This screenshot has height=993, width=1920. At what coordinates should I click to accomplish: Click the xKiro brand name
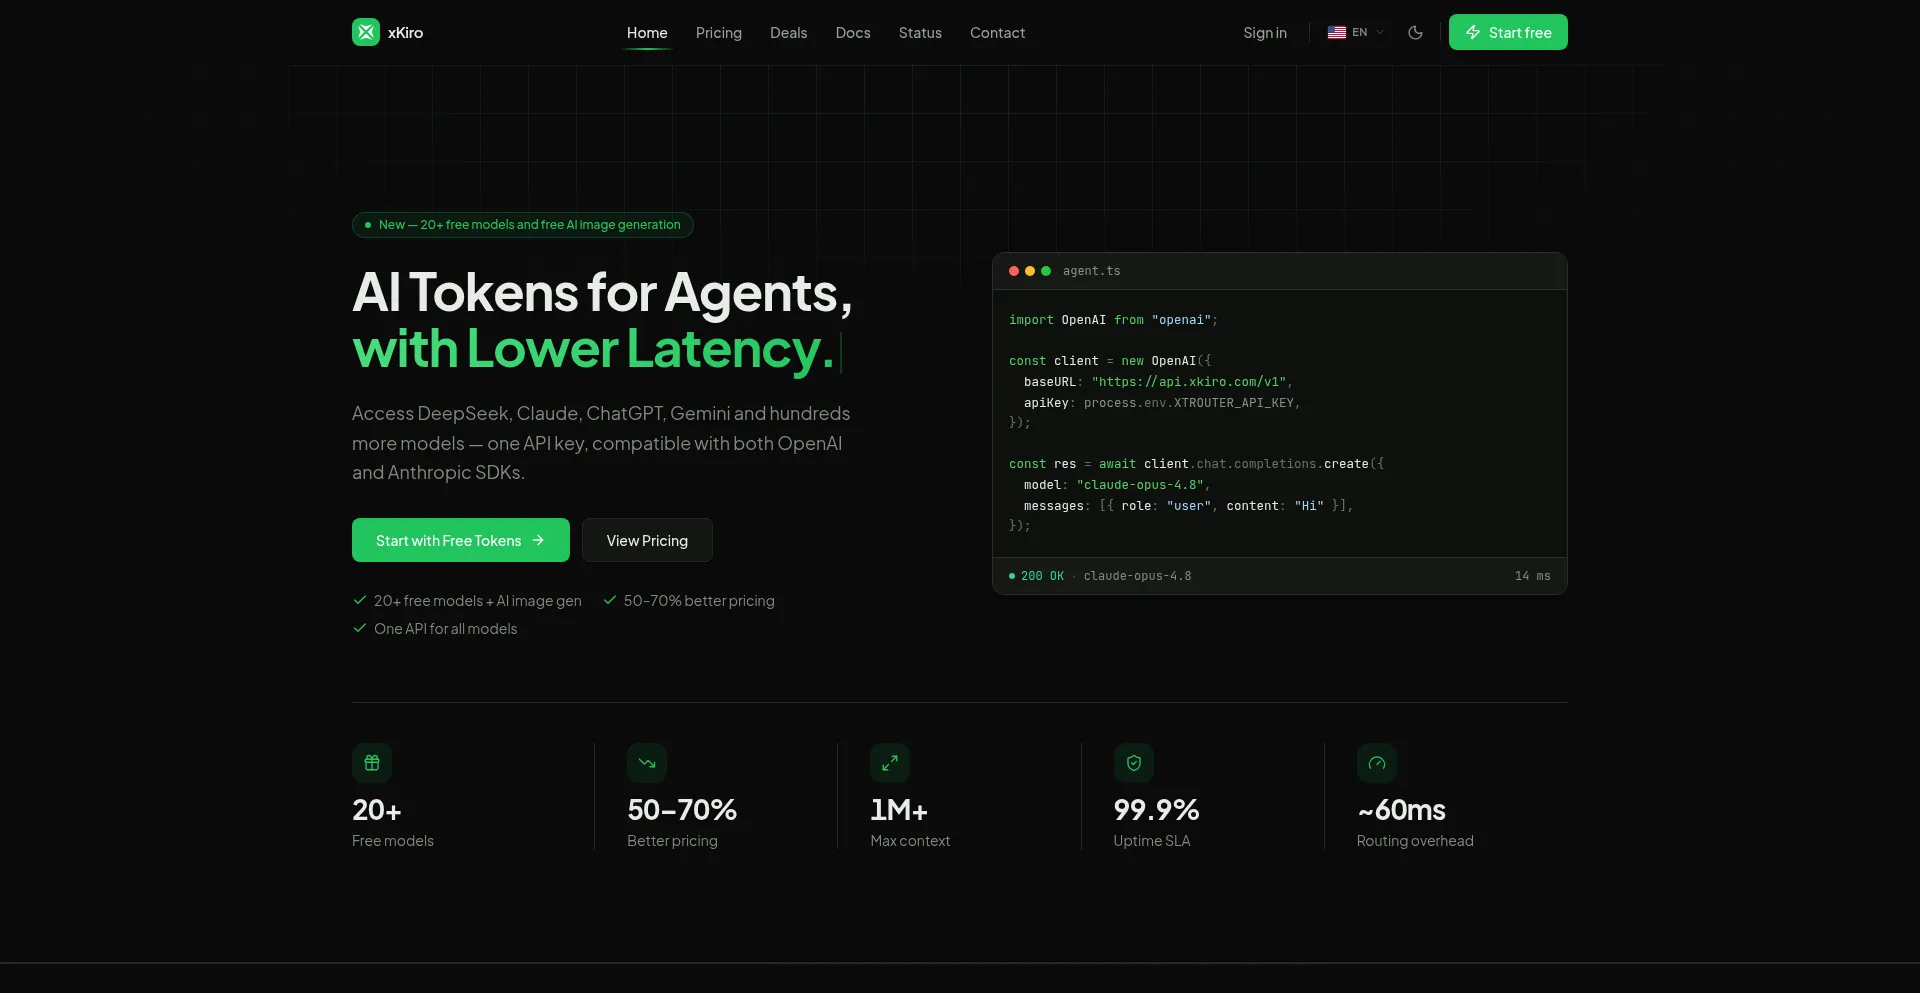(405, 33)
